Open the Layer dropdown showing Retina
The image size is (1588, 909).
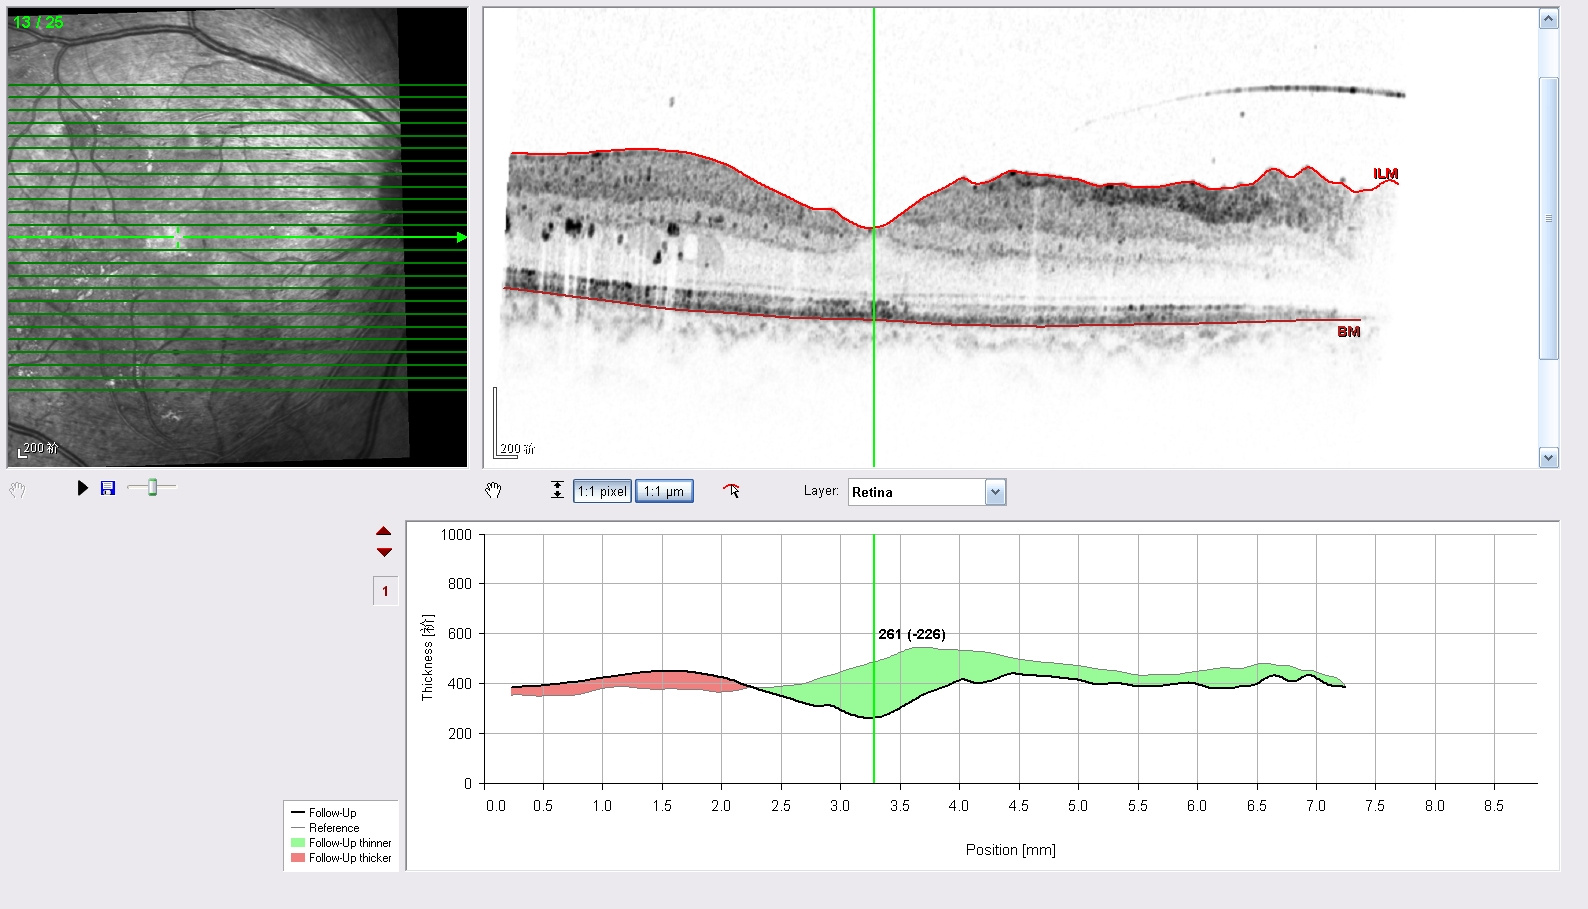pos(927,492)
